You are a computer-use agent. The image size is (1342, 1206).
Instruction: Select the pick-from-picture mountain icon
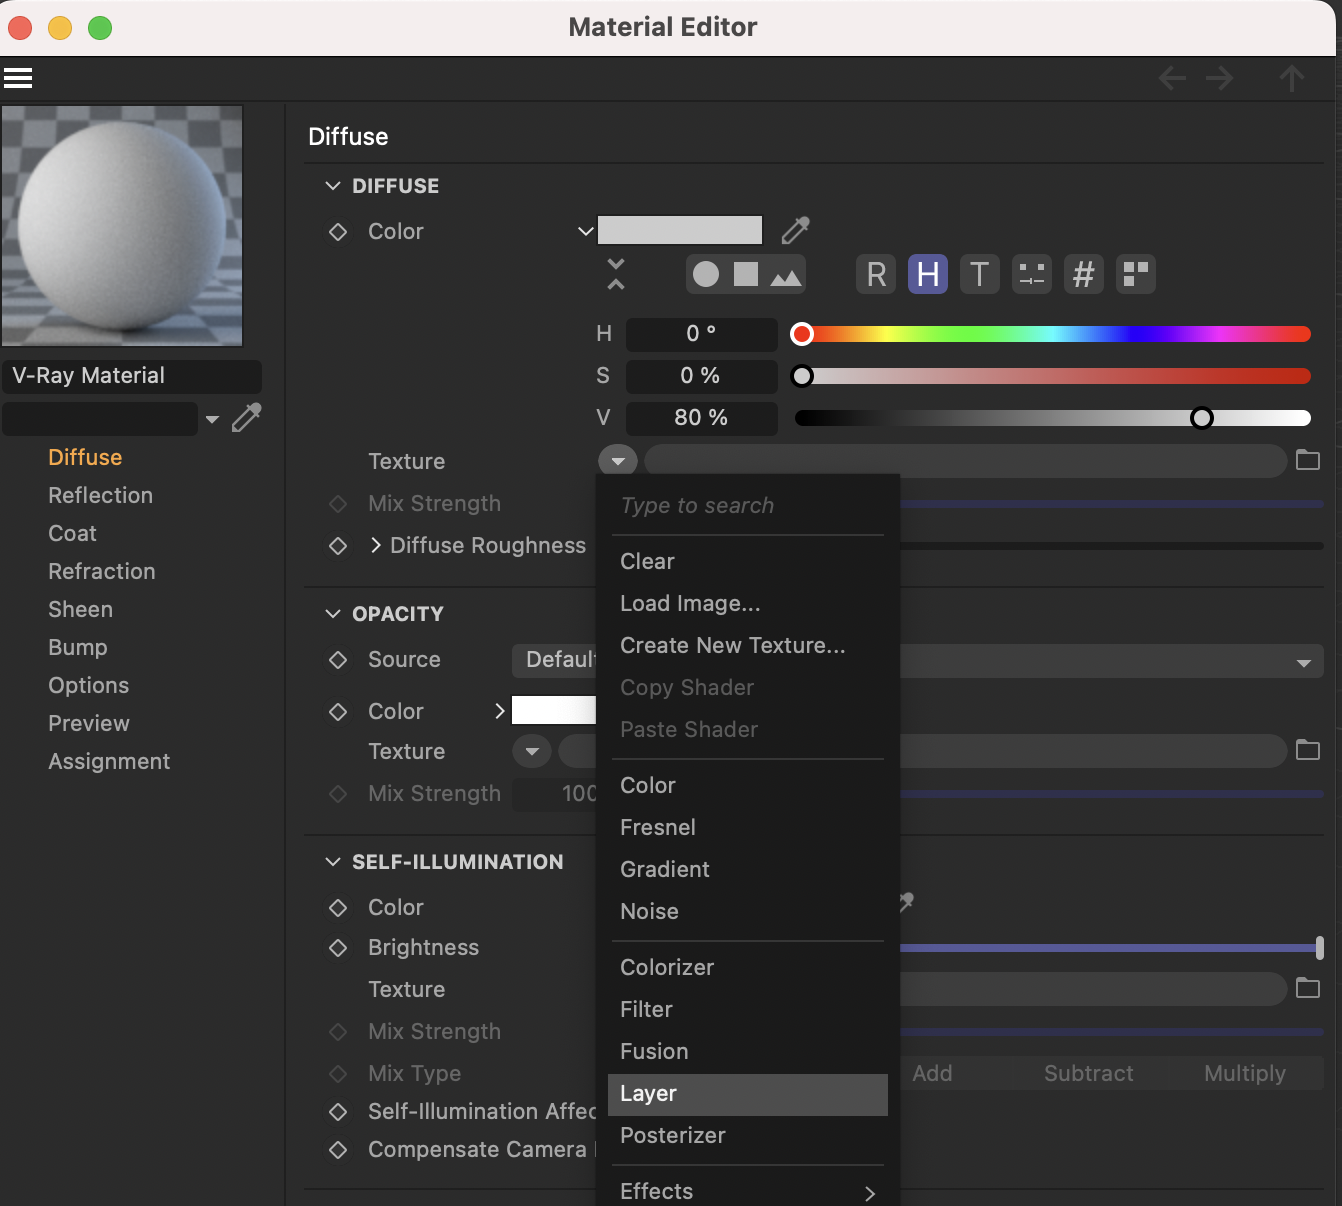[x=786, y=276]
